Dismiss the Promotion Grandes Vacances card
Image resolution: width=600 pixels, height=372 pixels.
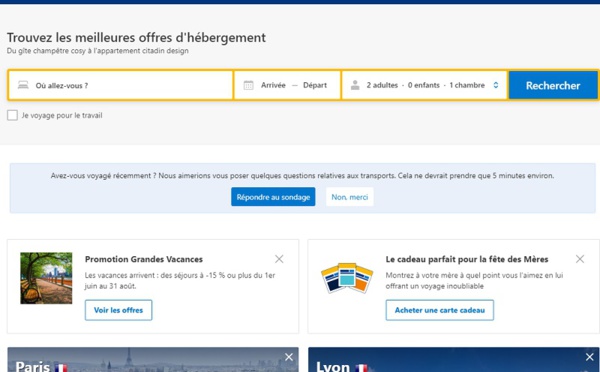pyautogui.click(x=279, y=259)
